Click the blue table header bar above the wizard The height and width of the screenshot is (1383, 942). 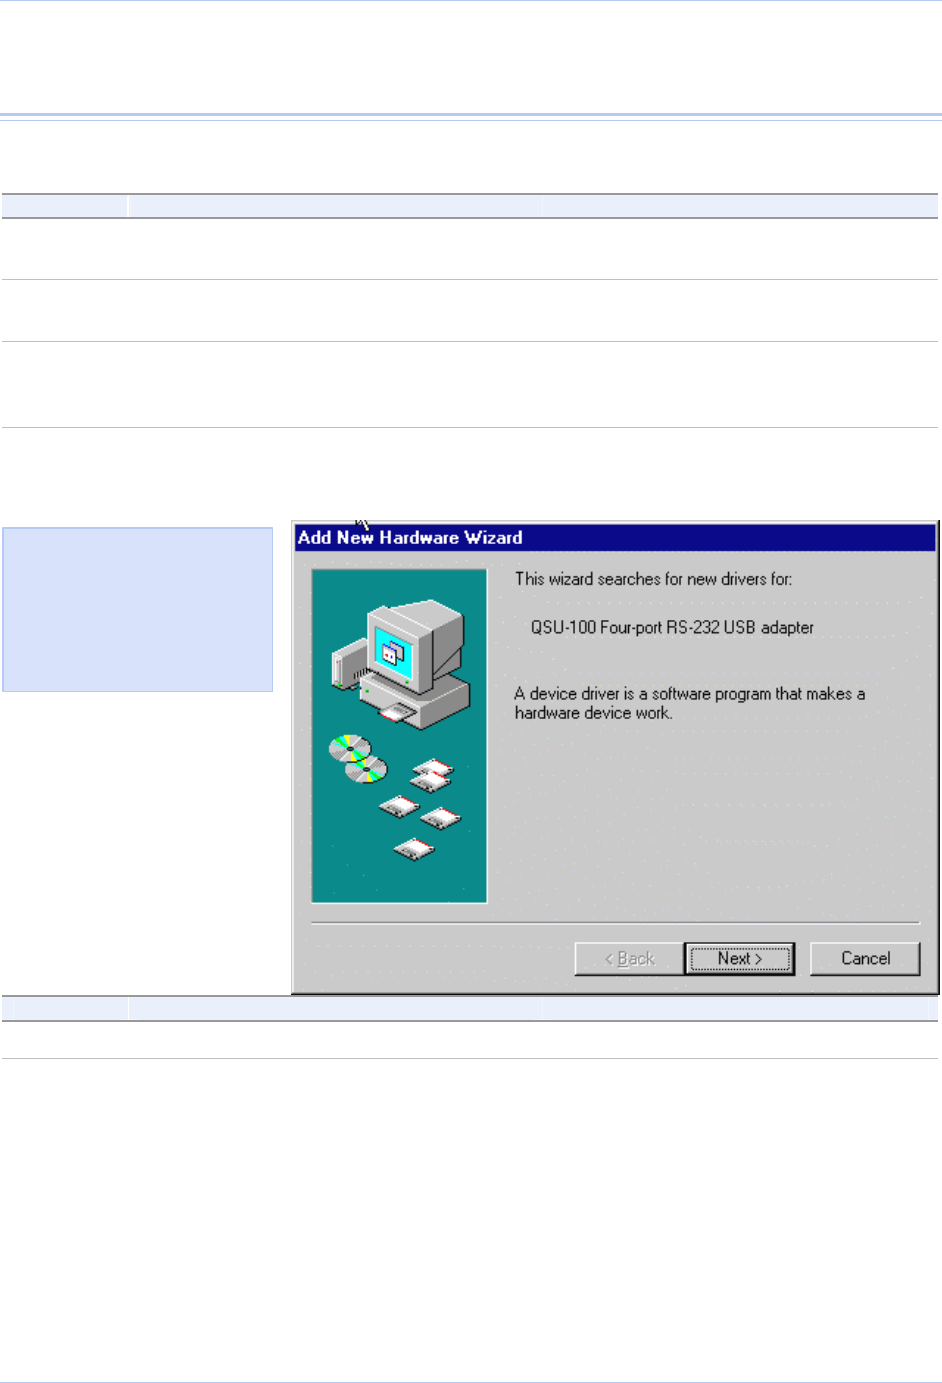click(470, 206)
